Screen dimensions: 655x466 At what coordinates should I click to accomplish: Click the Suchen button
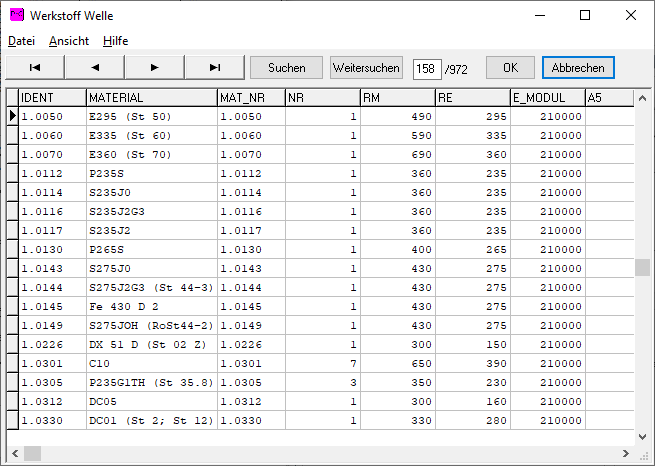(x=287, y=67)
